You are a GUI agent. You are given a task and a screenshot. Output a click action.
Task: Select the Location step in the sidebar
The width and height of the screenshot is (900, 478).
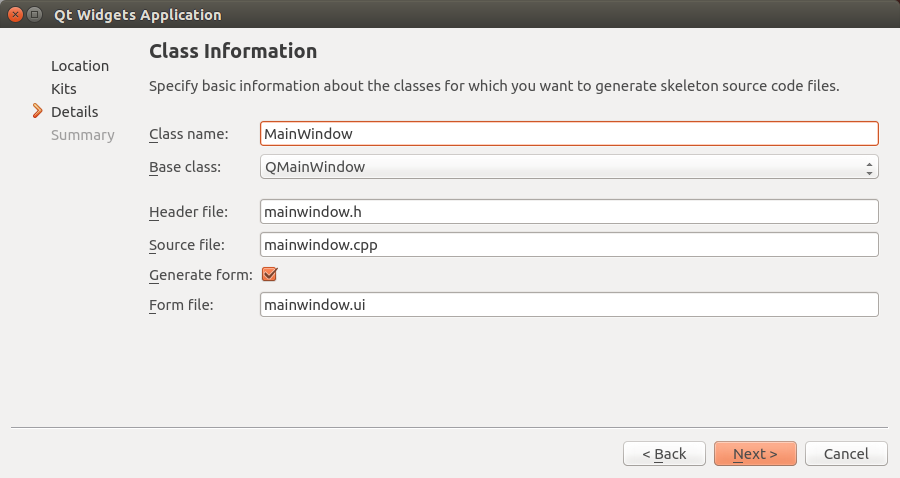80,66
